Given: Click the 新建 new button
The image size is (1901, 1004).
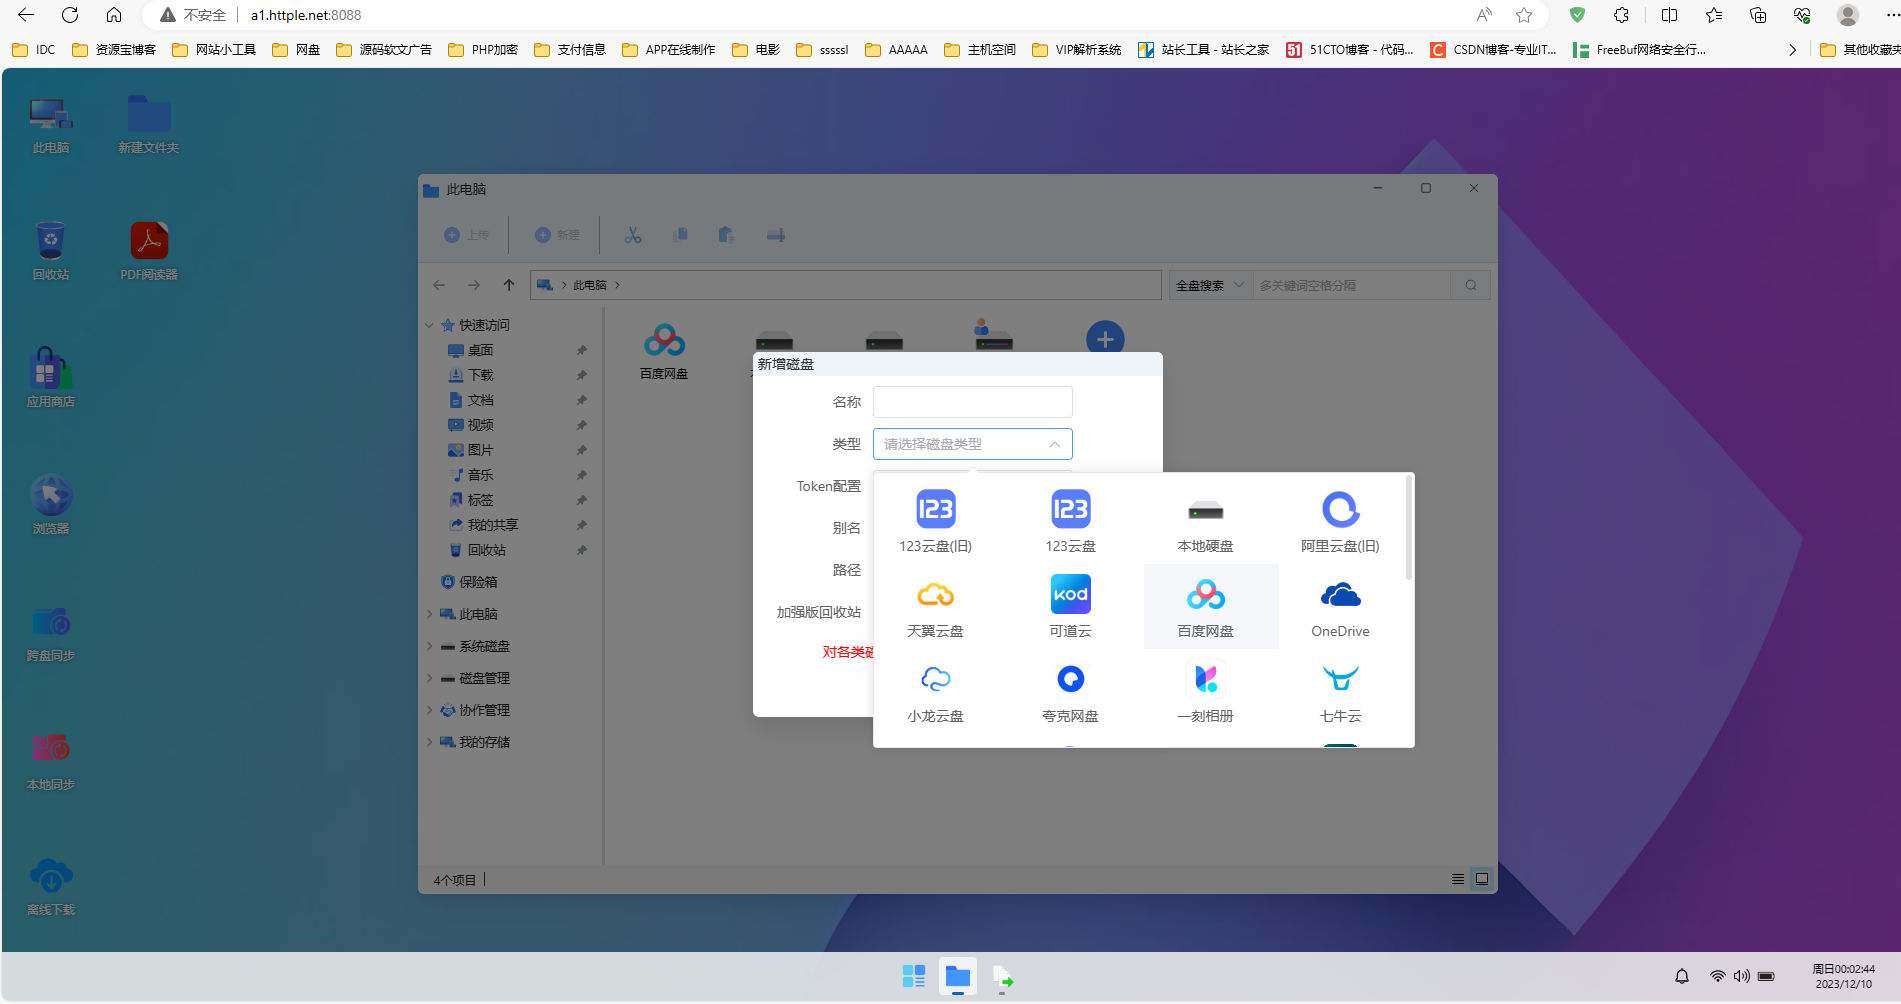Looking at the screenshot, I should [557, 235].
